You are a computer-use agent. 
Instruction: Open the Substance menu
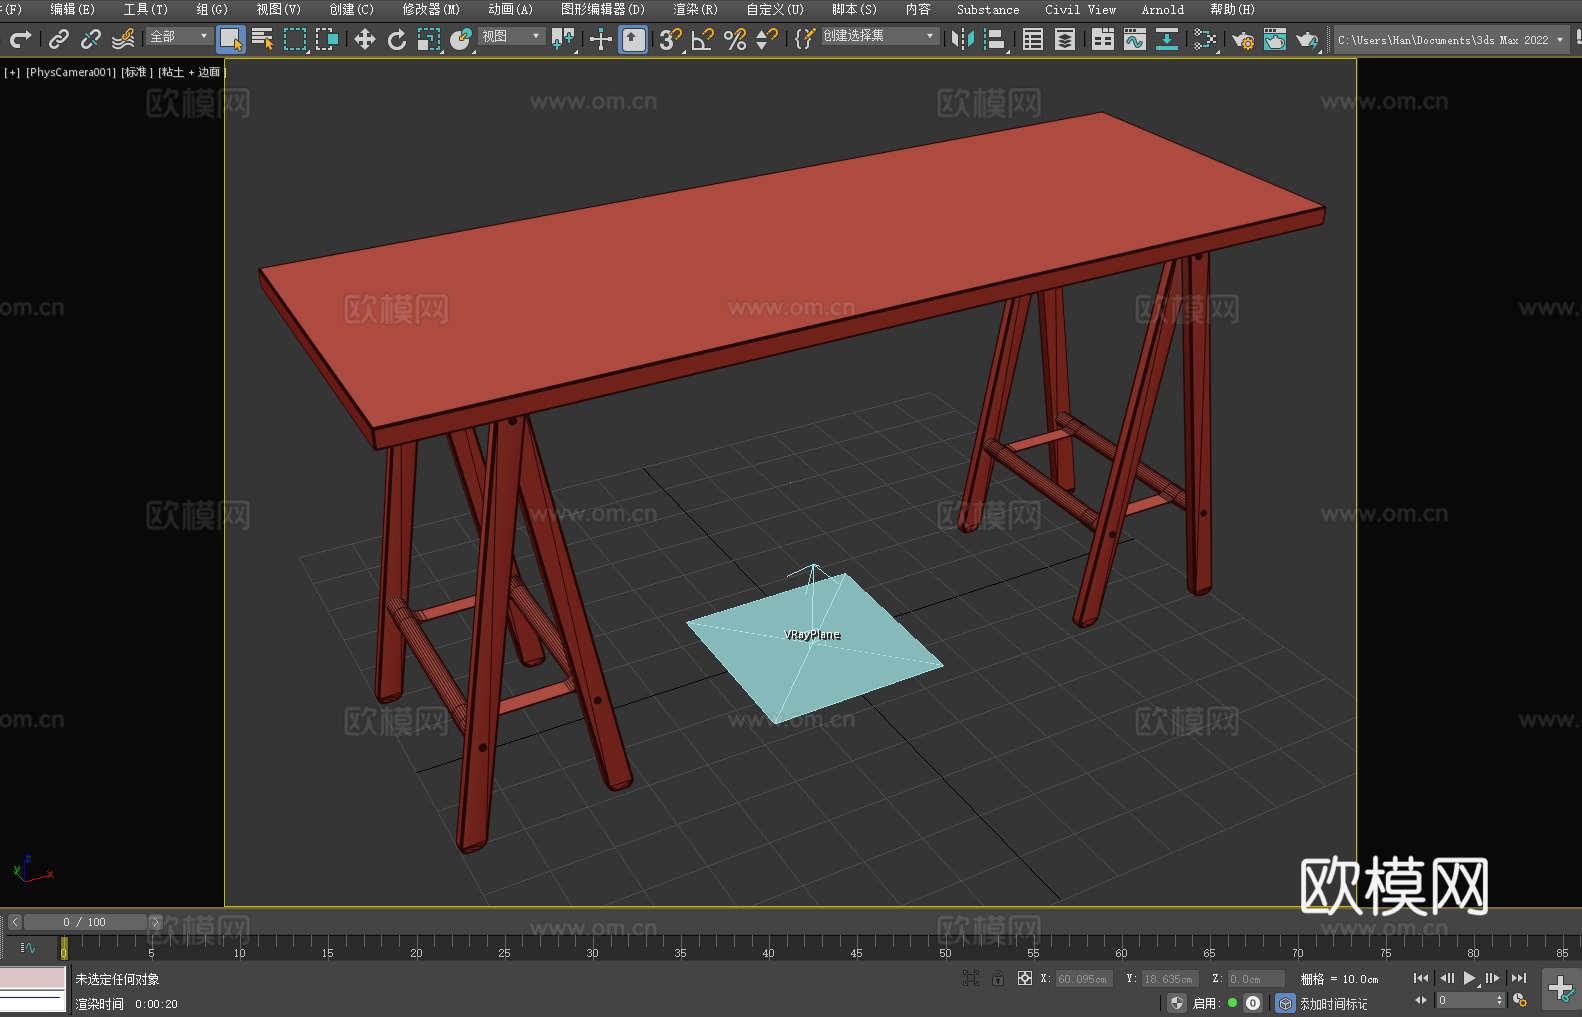pyautogui.click(x=988, y=9)
